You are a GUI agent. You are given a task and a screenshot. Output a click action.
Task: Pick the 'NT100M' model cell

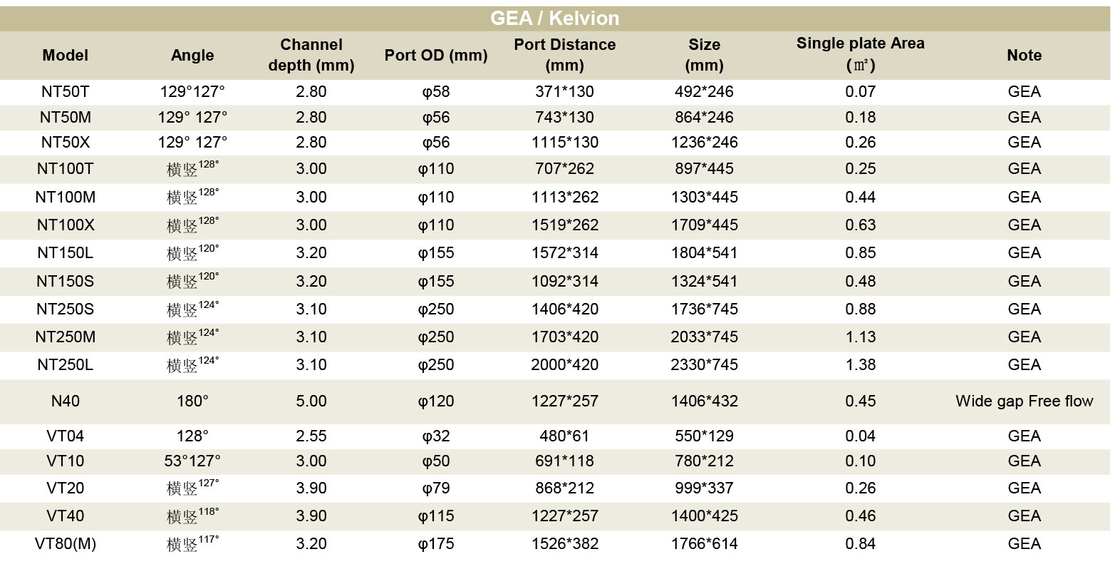coord(65,197)
